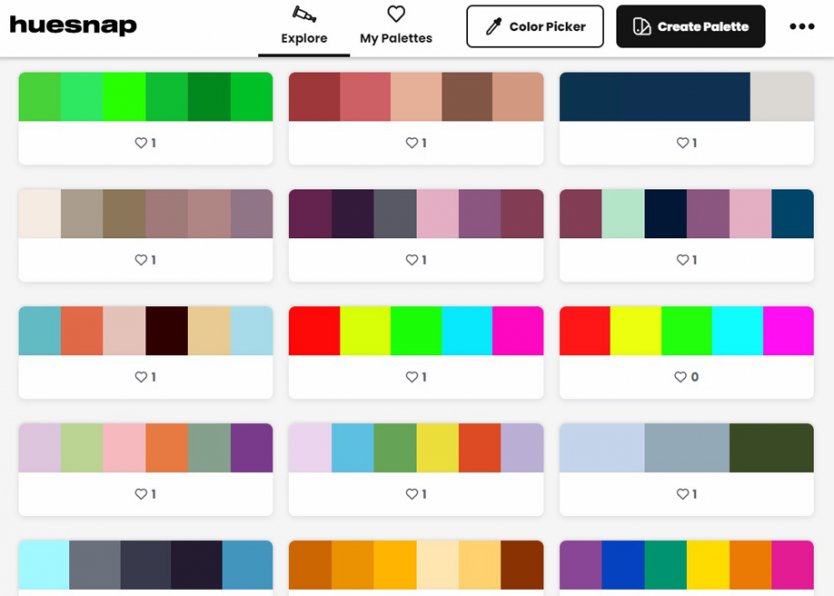Open the three-dot more options menu
The width and height of the screenshot is (834, 596).
[802, 27]
